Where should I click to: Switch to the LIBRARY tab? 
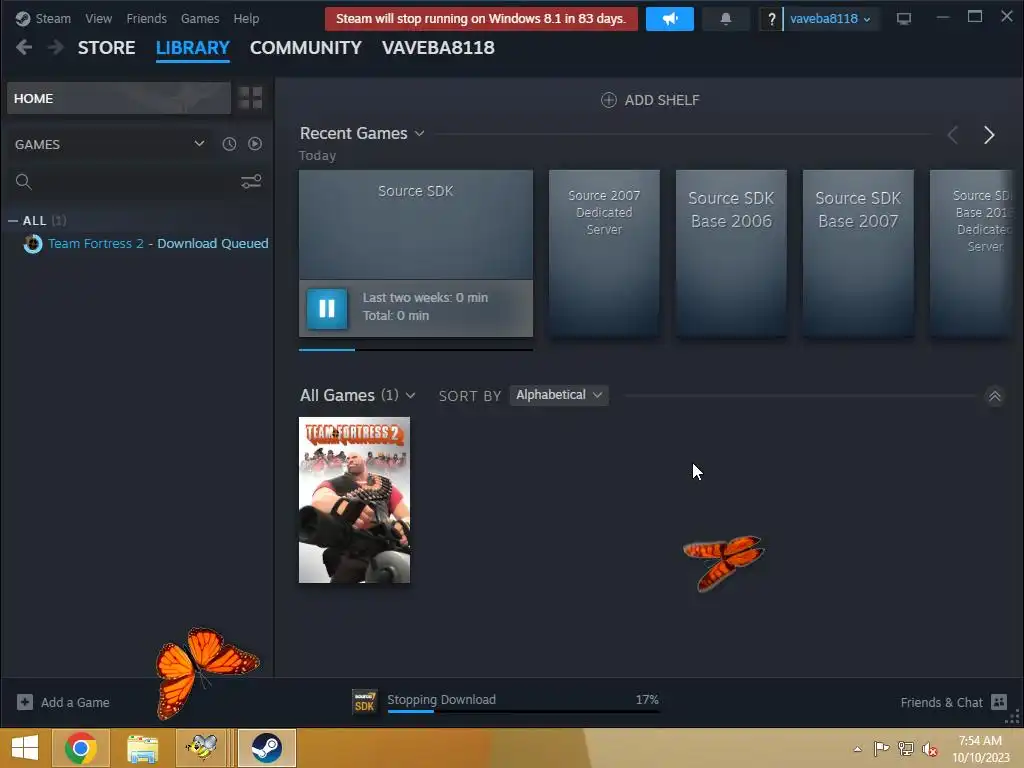[193, 48]
